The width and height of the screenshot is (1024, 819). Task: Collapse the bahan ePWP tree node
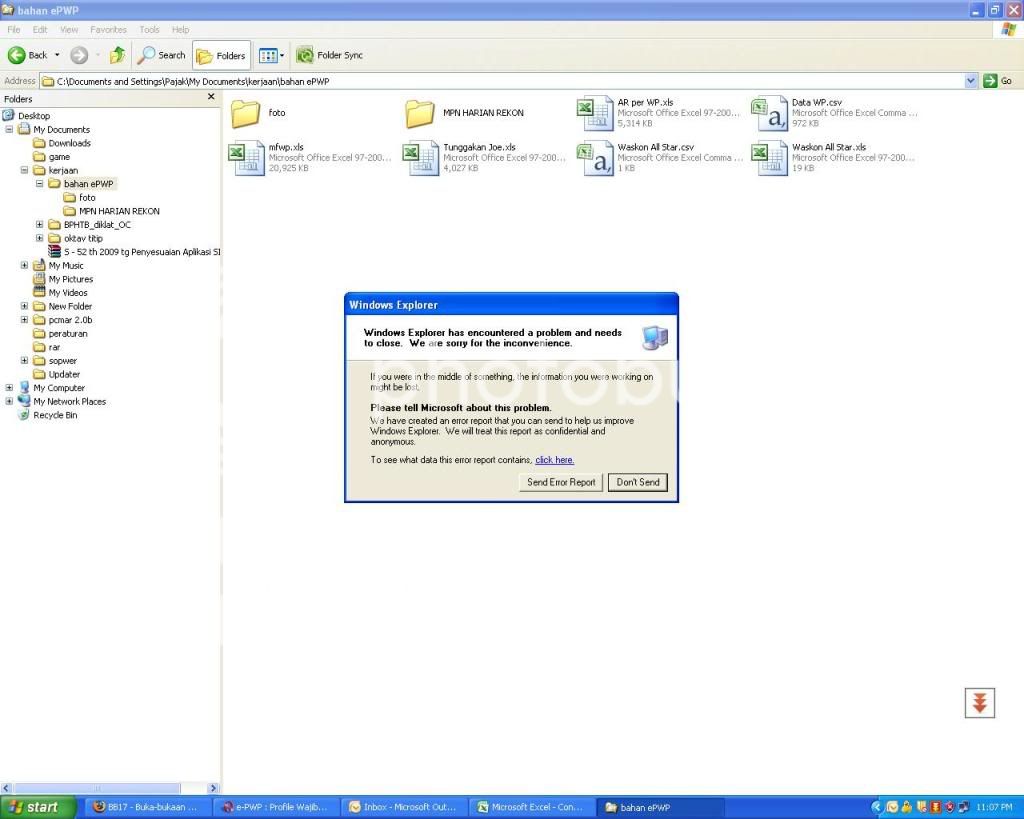click(x=39, y=184)
